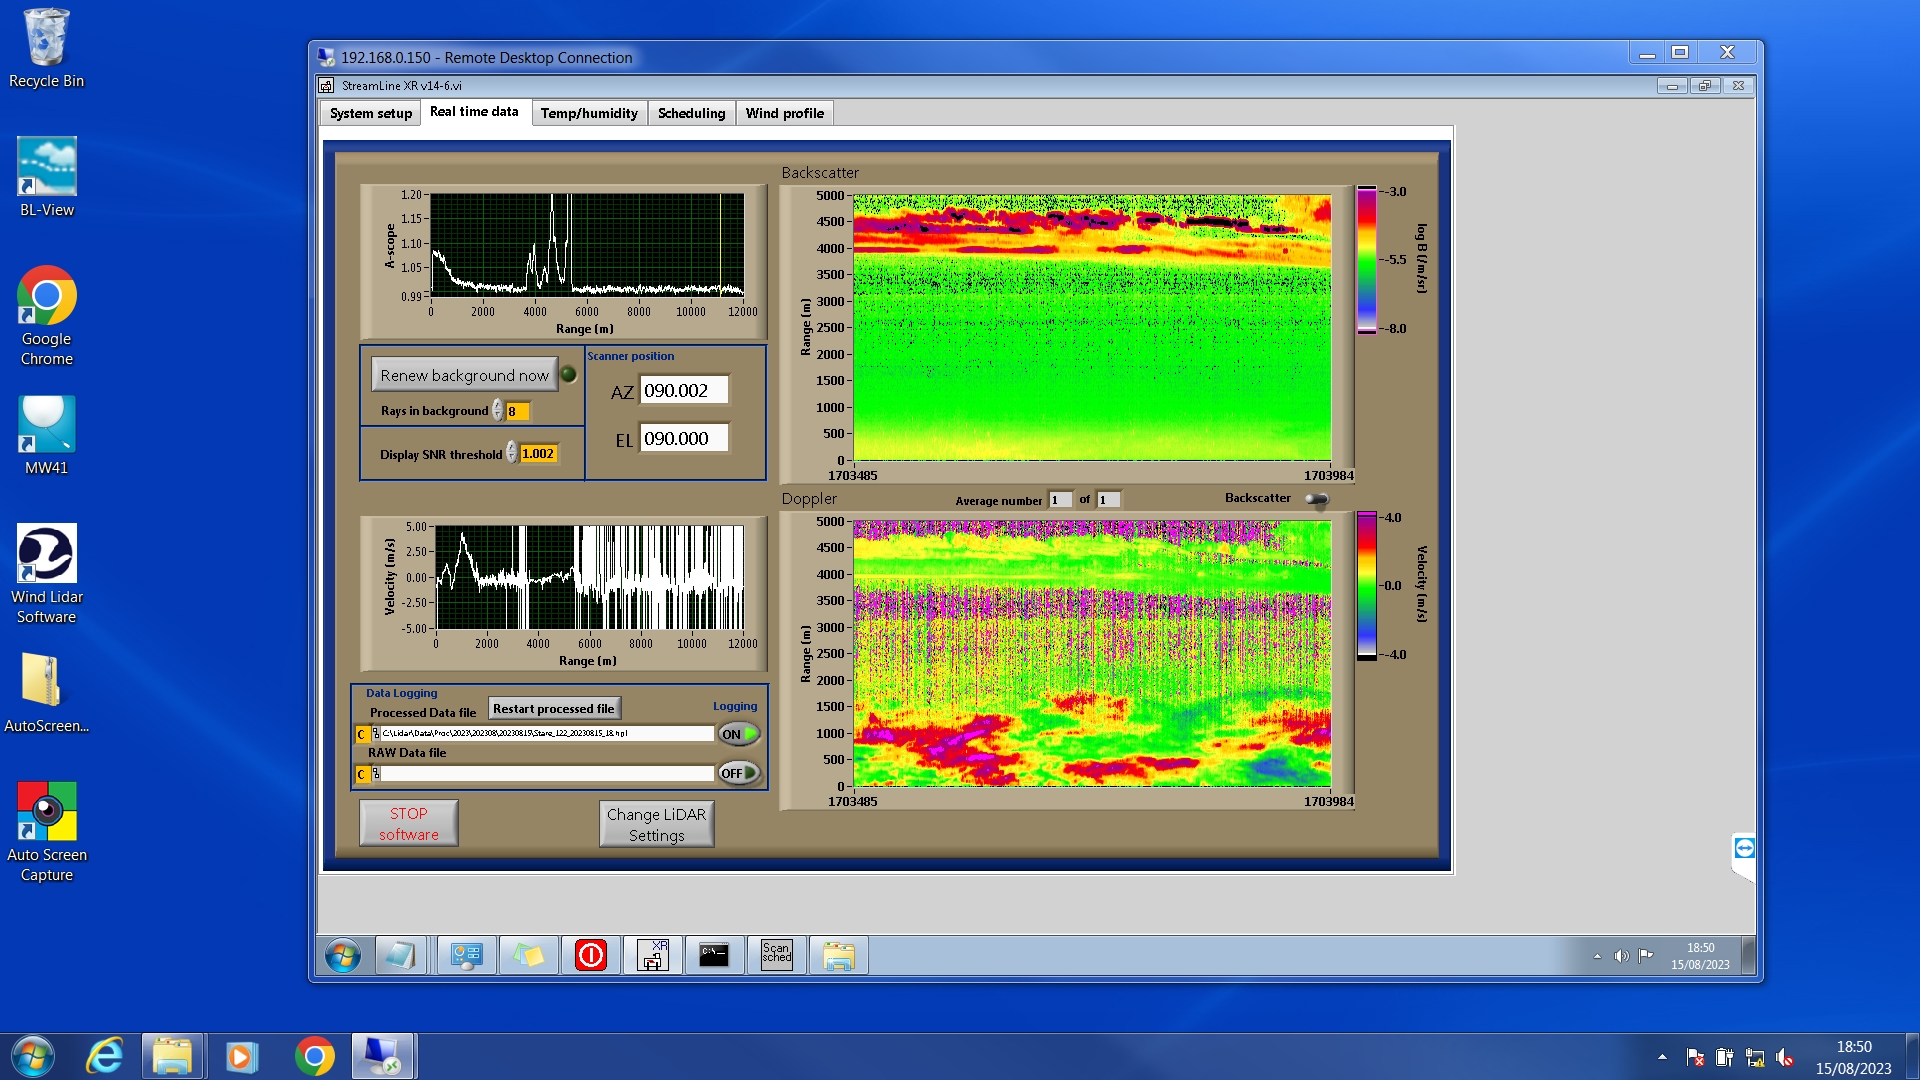Click the Change LiDAR Settings button

[x=656, y=825]
